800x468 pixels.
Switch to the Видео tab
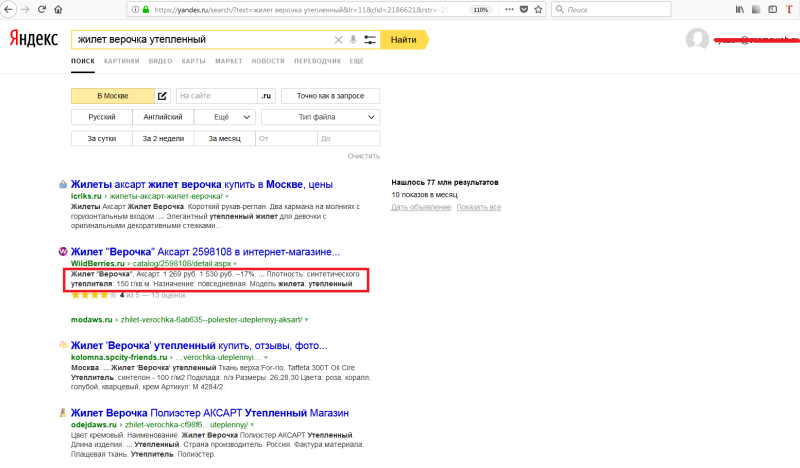pyautogui.click(x=160, y=61)
